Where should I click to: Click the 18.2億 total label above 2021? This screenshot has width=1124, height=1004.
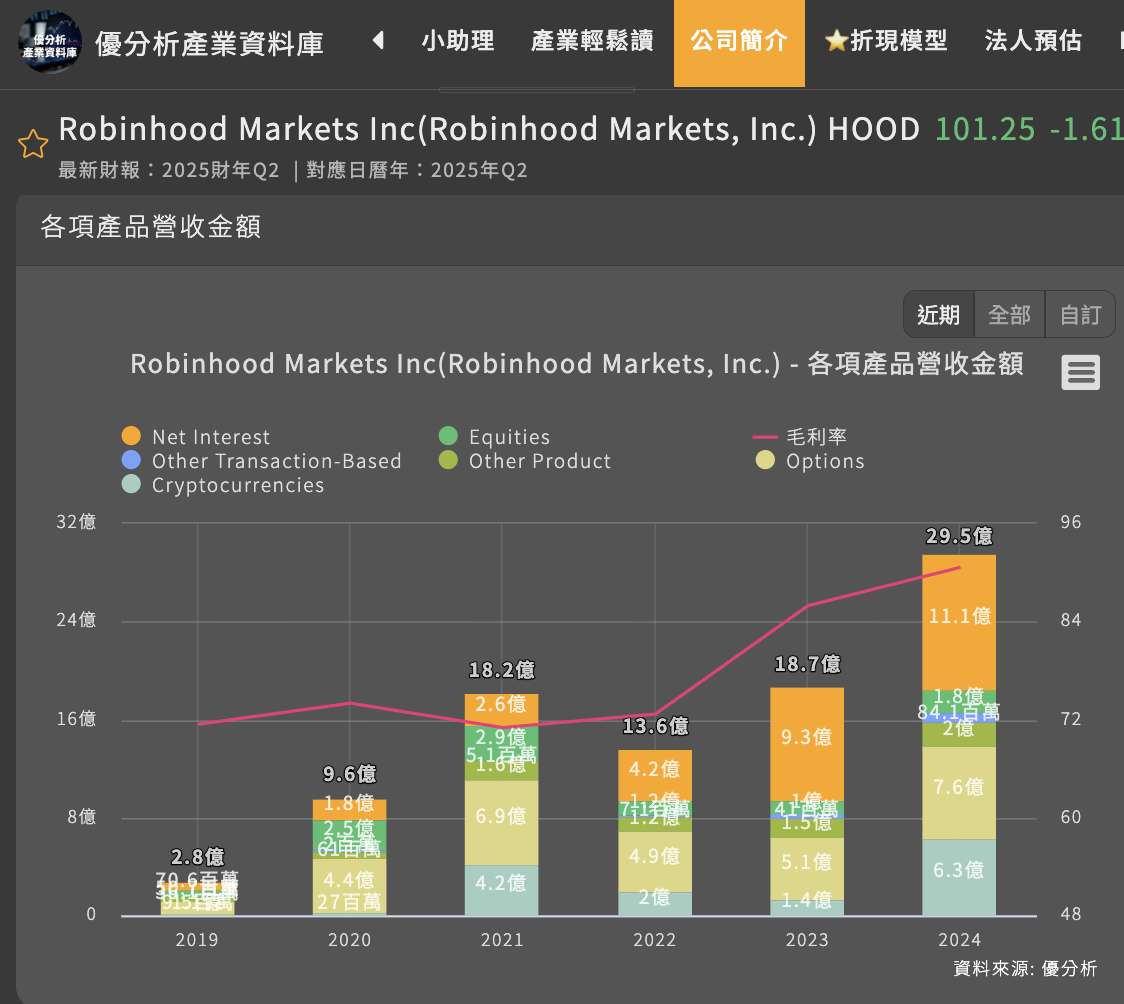point(502,670)
